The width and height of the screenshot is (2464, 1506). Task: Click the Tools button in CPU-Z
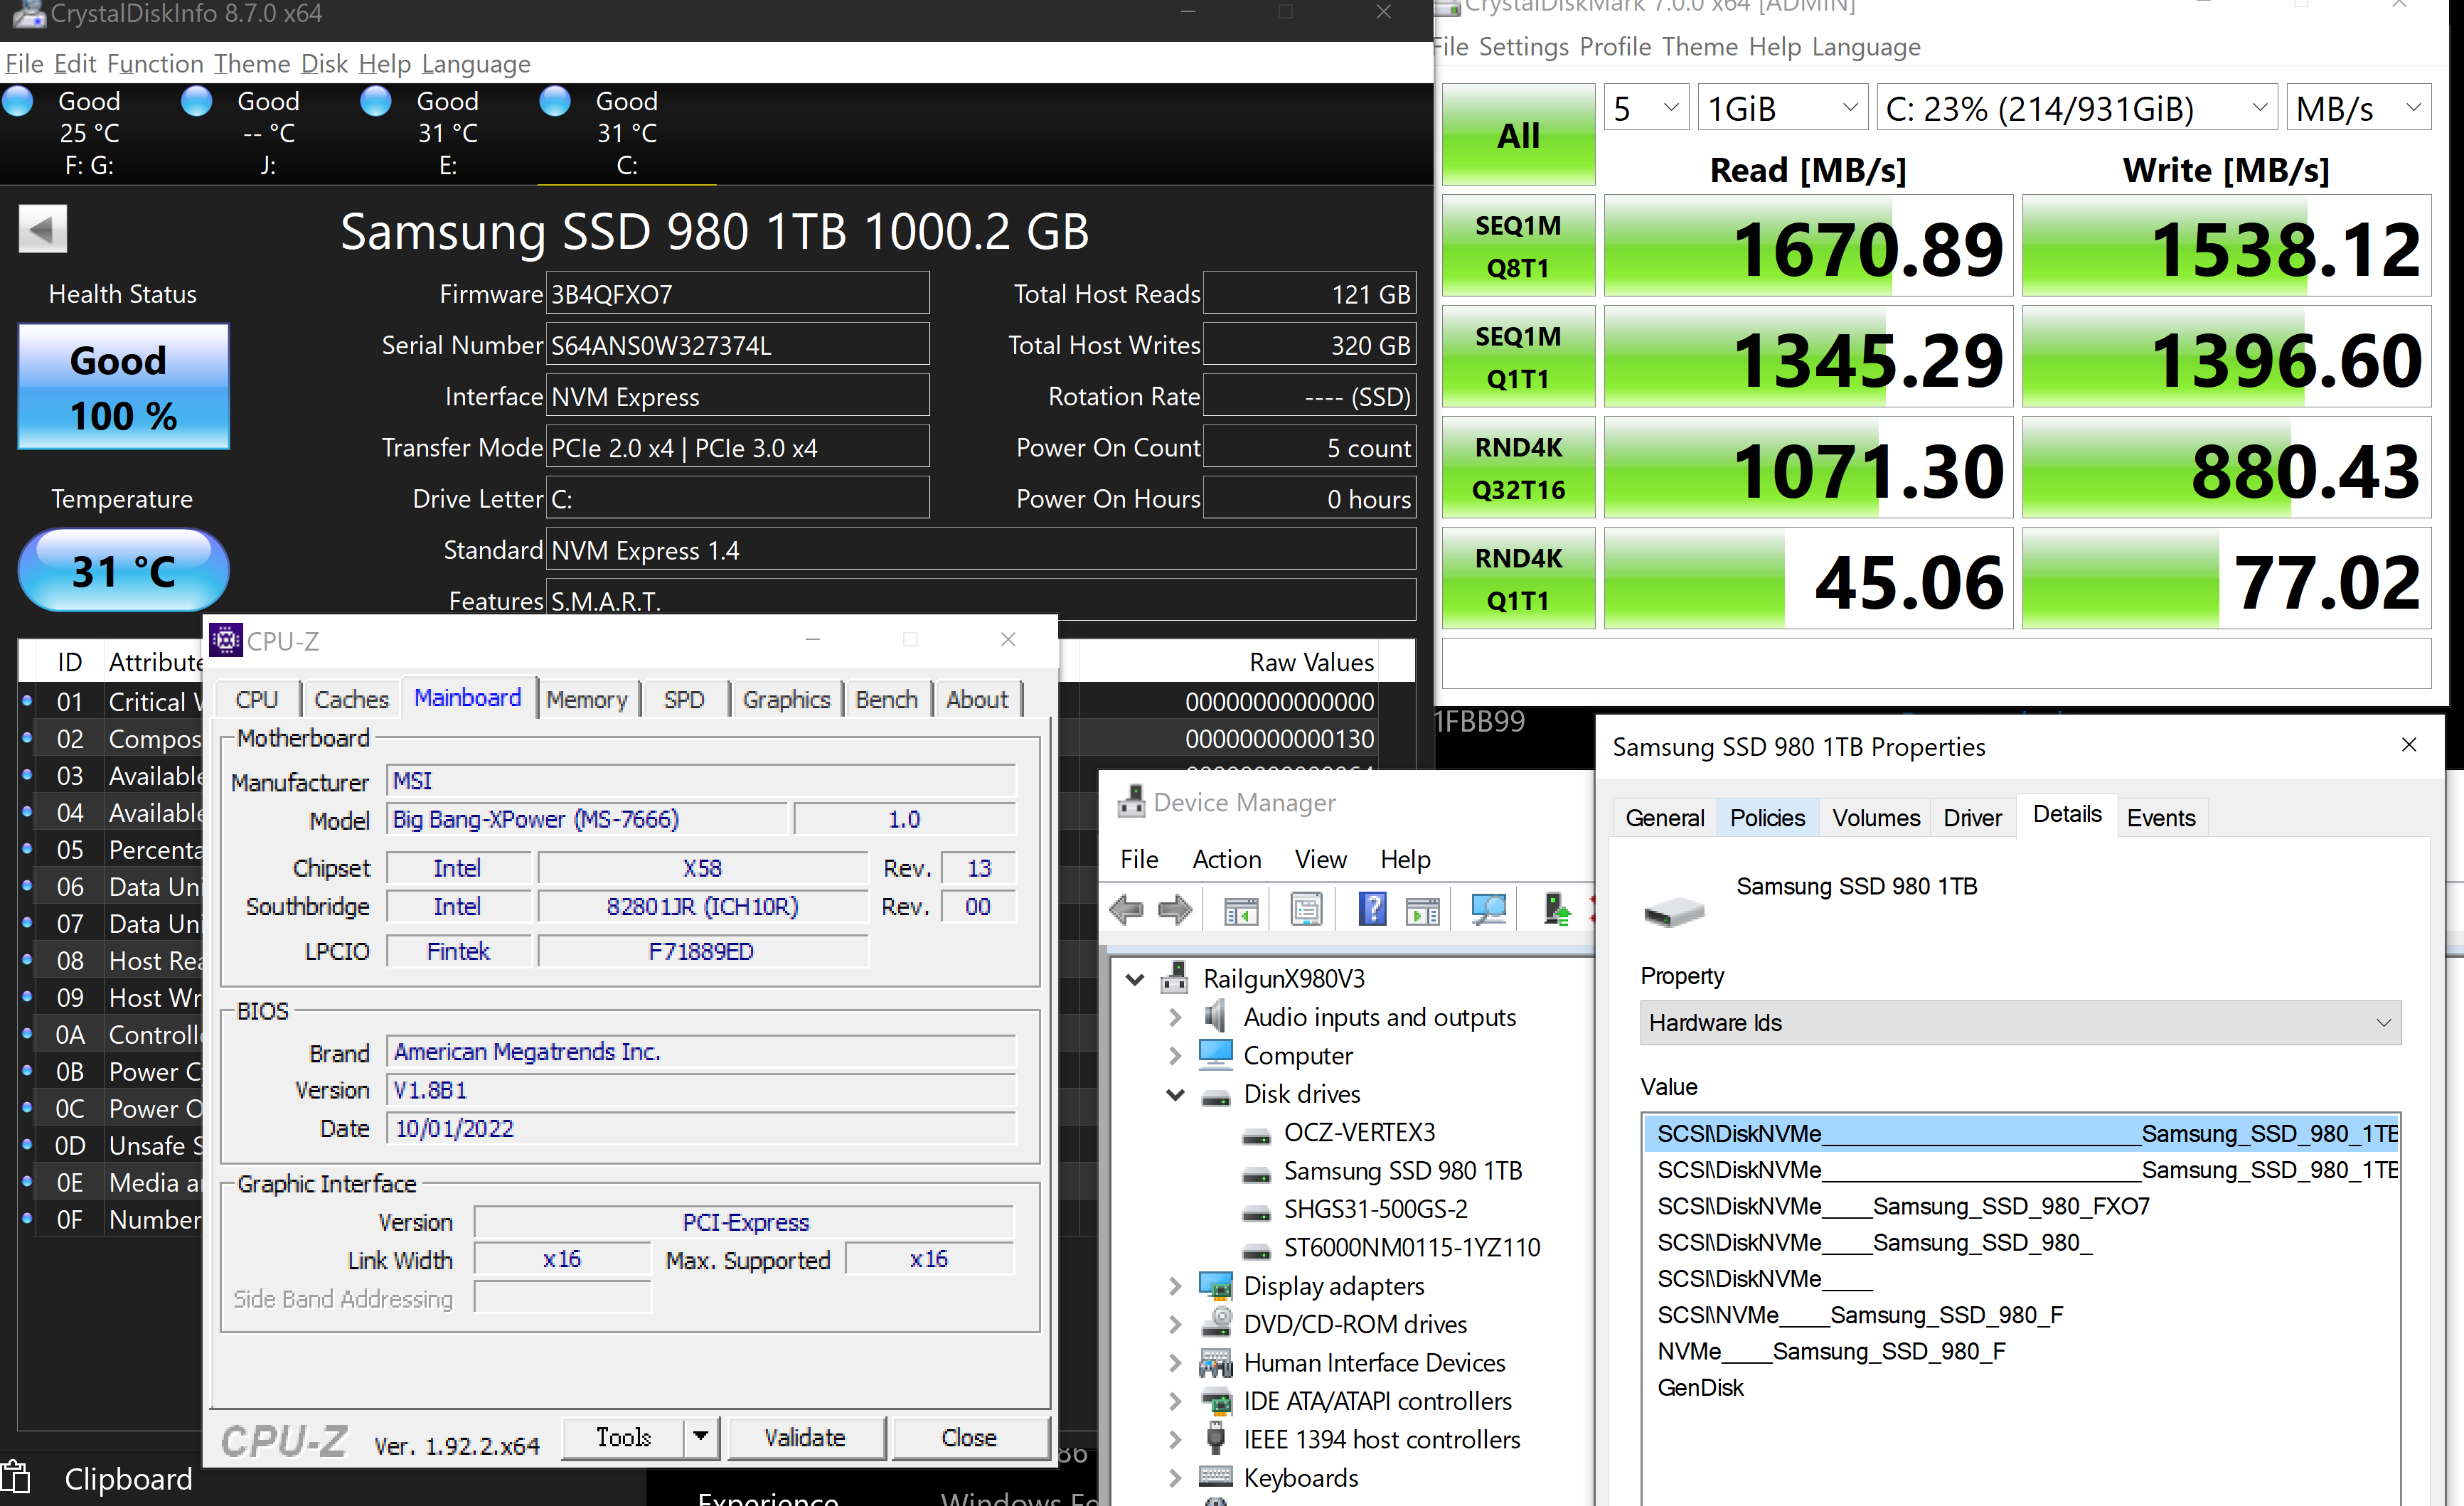click(x=623, y=1437)
